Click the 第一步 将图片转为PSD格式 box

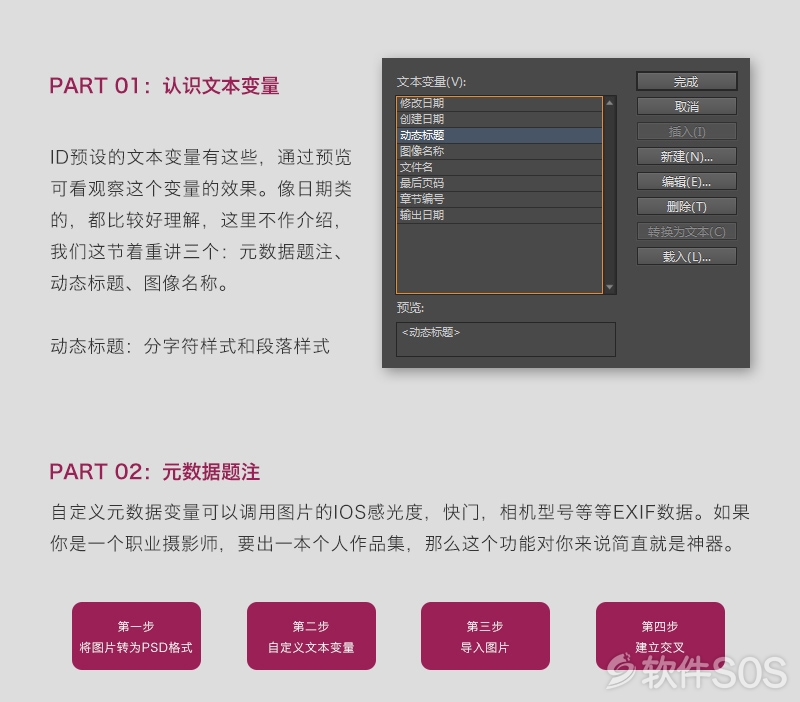click(136, 636)
